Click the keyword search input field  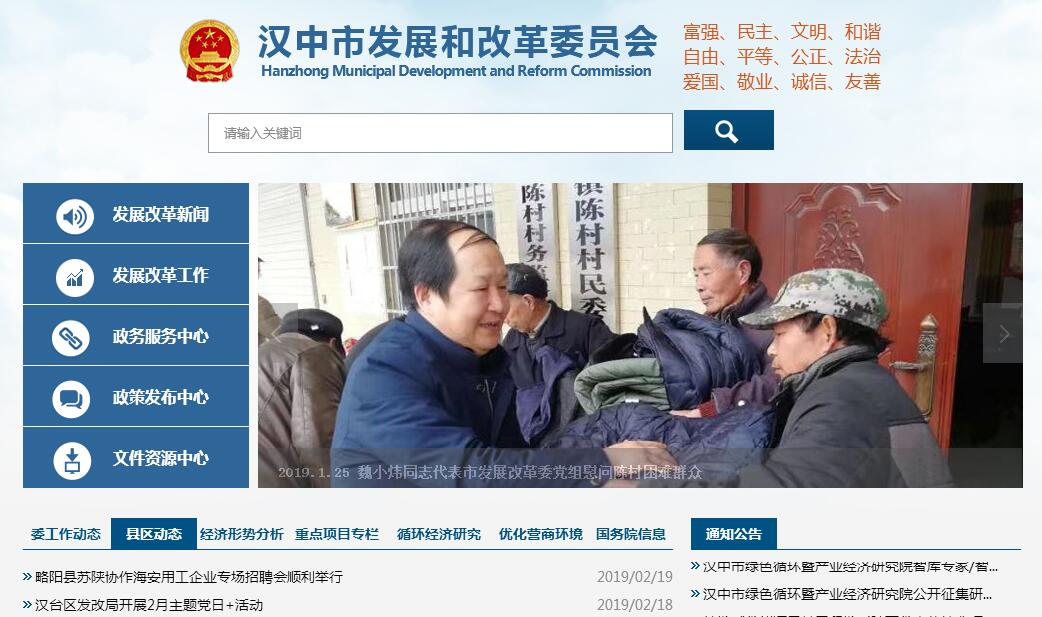[x=440, y=133]
